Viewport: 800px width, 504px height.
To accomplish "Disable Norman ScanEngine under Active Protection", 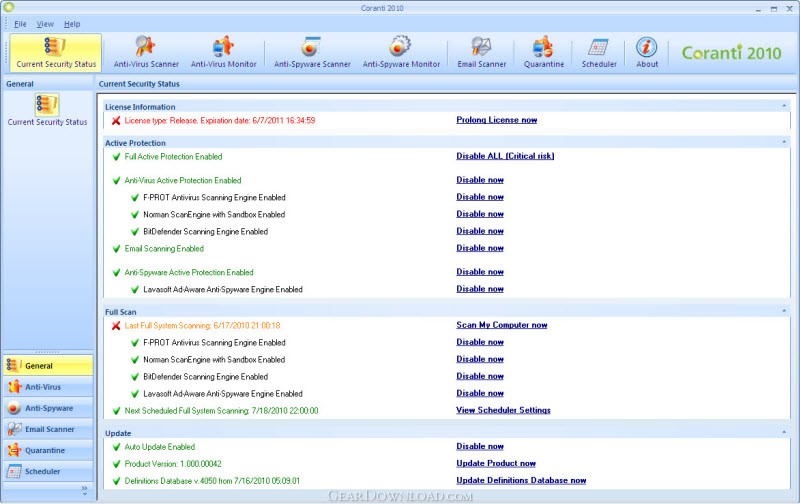I will 480,214.
